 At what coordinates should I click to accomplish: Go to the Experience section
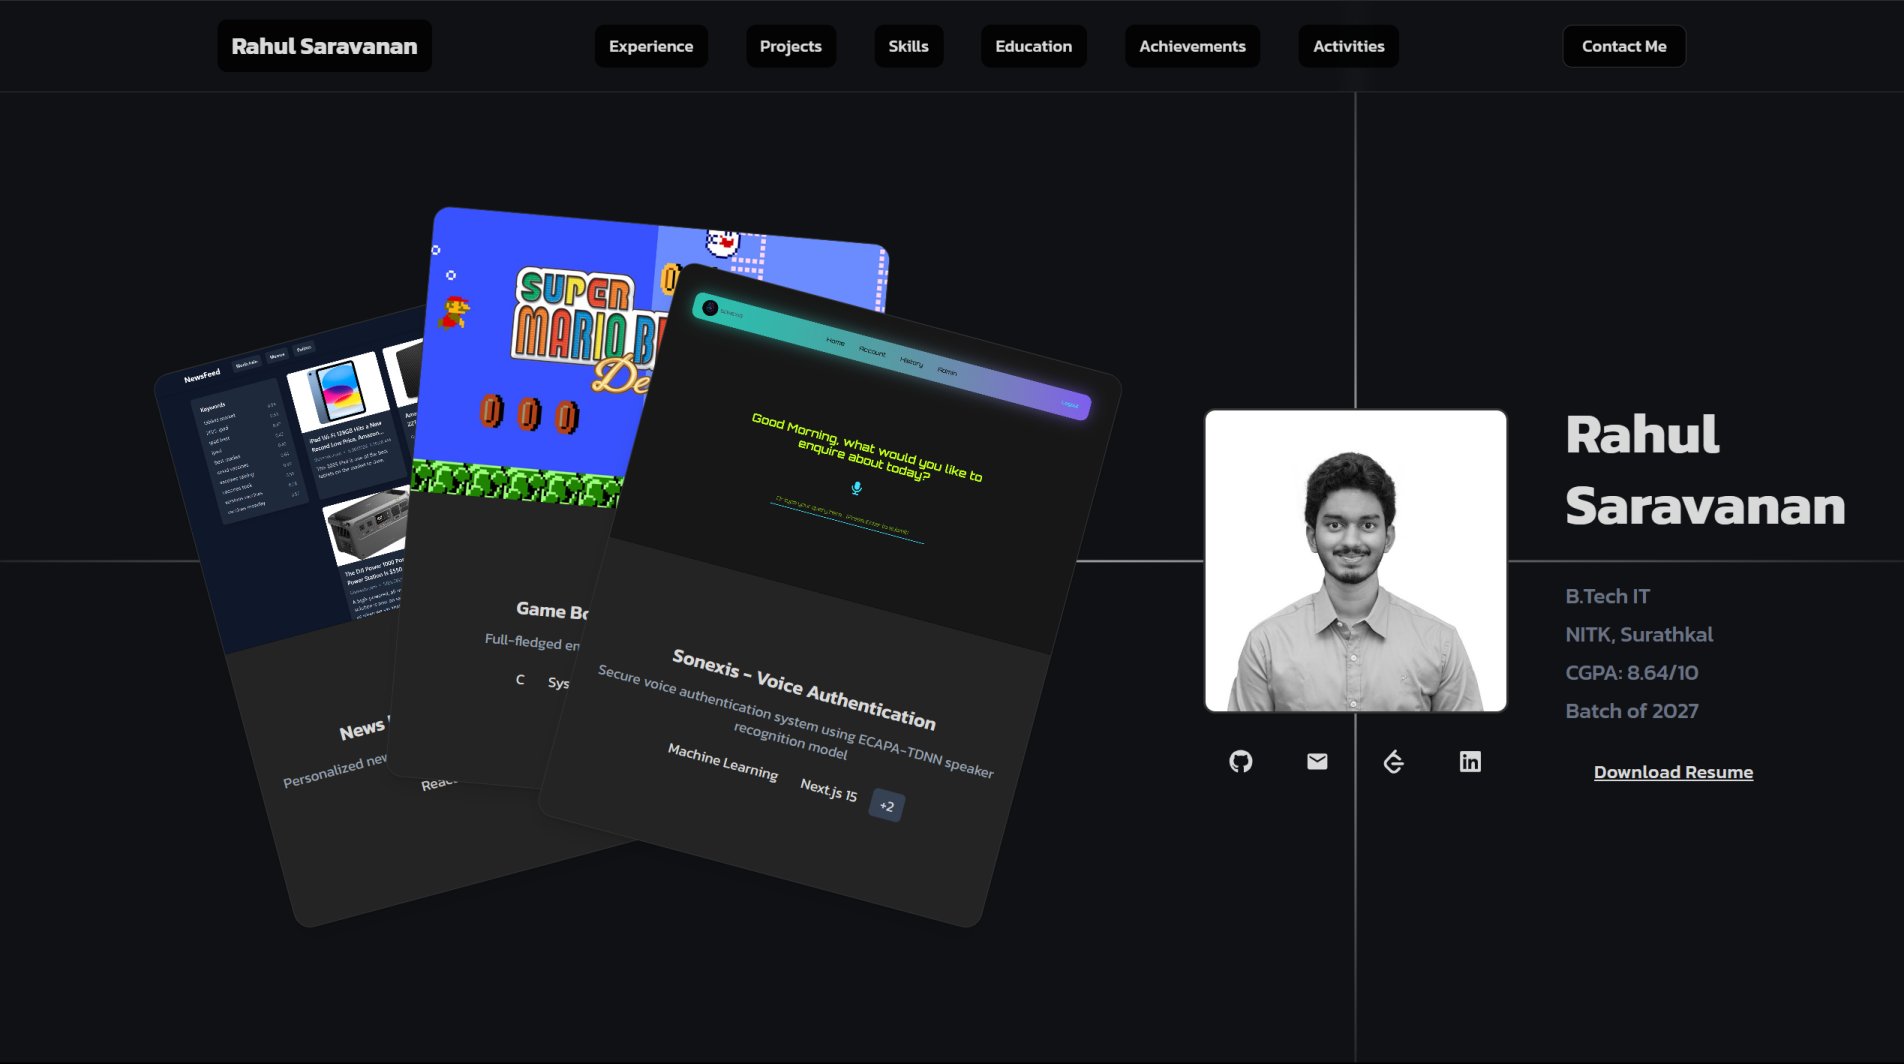coord(651,46)
